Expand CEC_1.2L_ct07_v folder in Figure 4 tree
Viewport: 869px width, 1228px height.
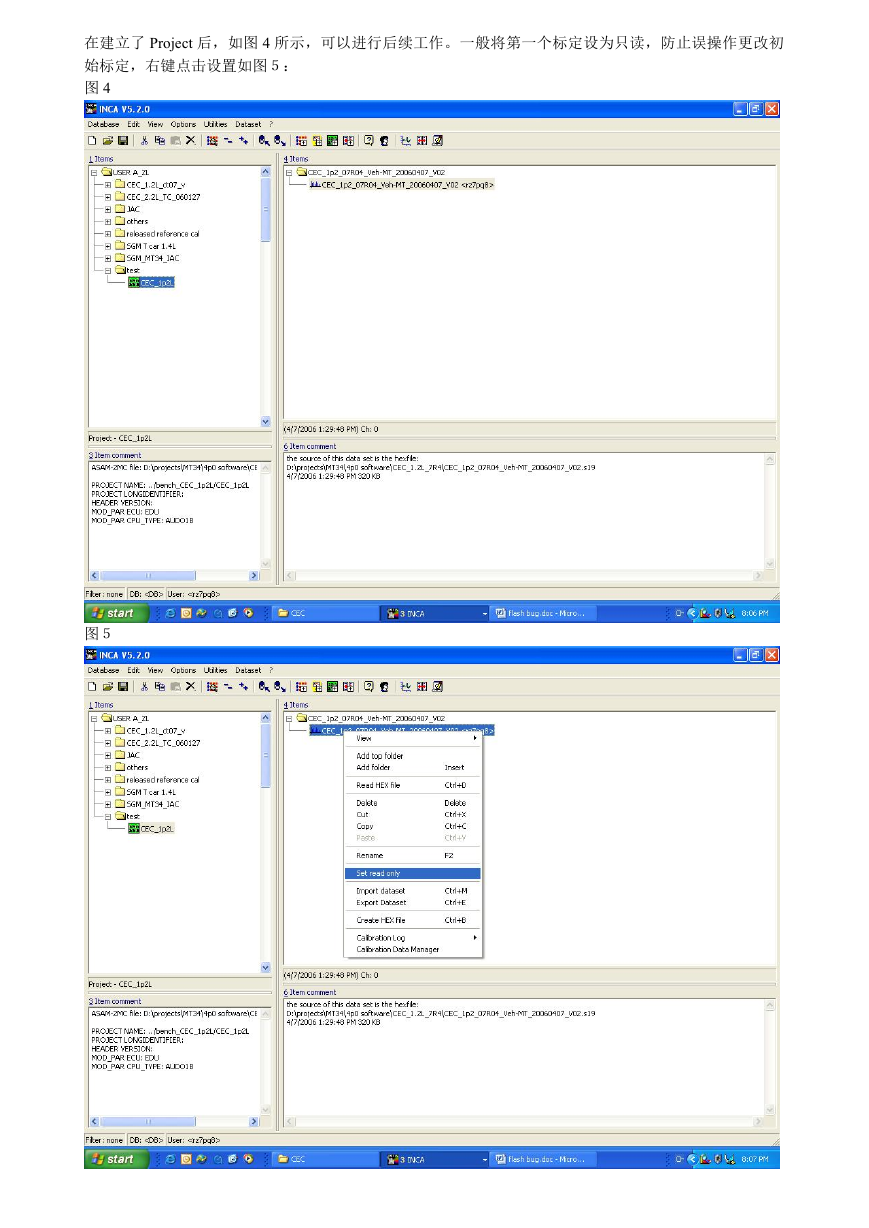pyautogui.click(x=108, y=185)
